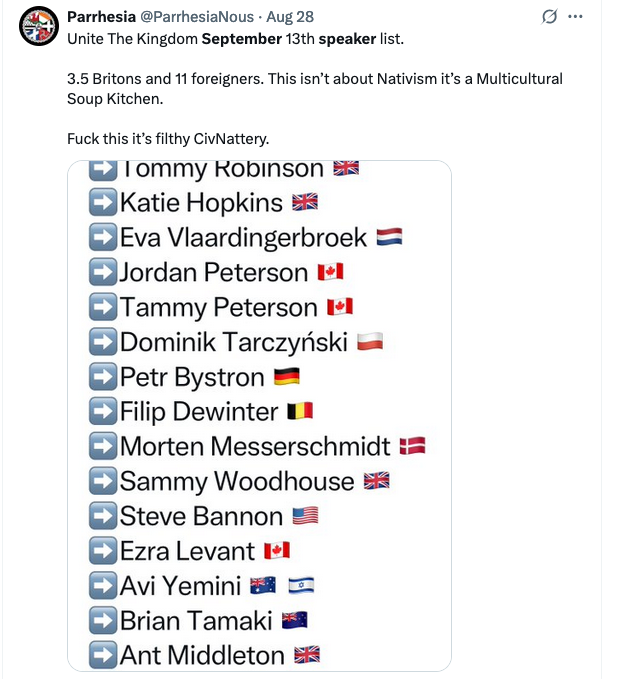This screenshot has height=679, width=621.
Task: Click the US flag beside Steve Bannon
Action: [x=305, y=516]
